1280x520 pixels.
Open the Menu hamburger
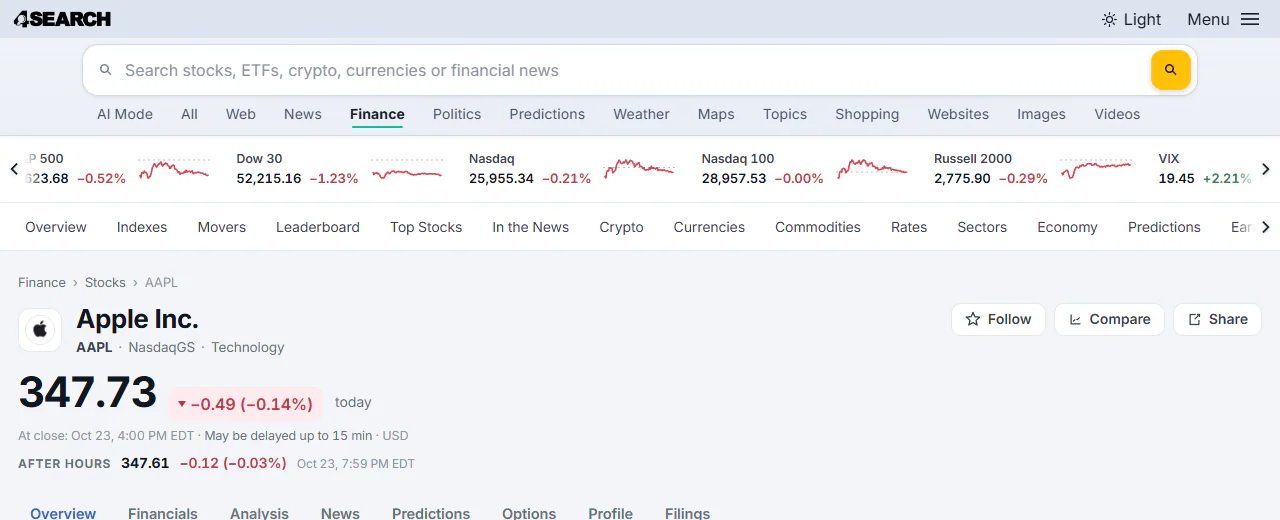pyautogui.click(x=1223, y=19)
